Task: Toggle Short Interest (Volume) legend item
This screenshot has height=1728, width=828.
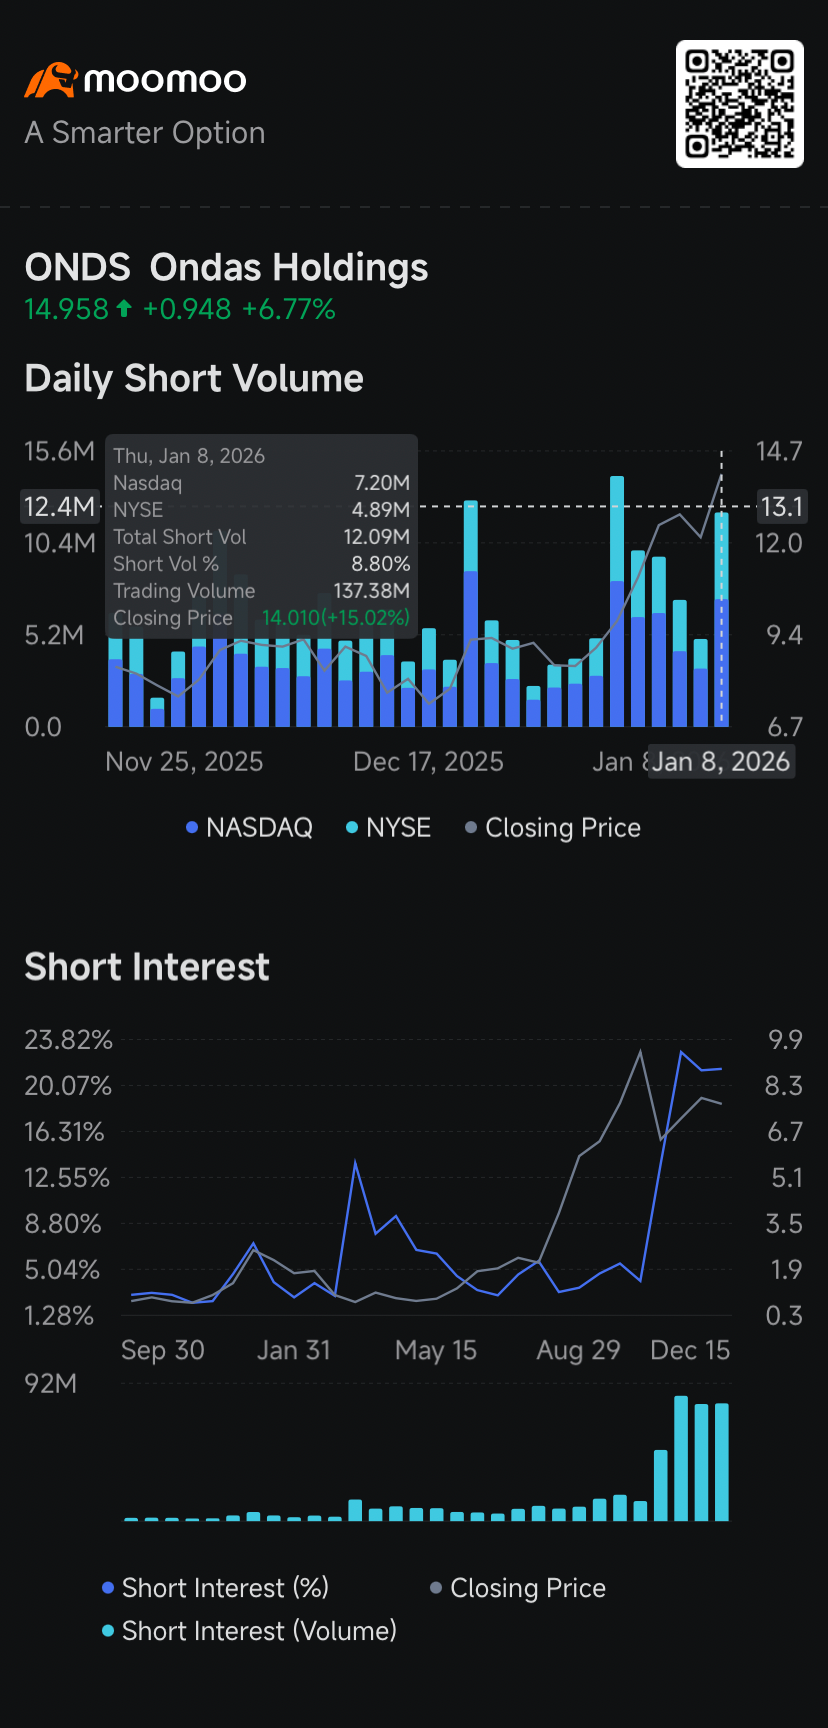Action: click(250, 1631)
